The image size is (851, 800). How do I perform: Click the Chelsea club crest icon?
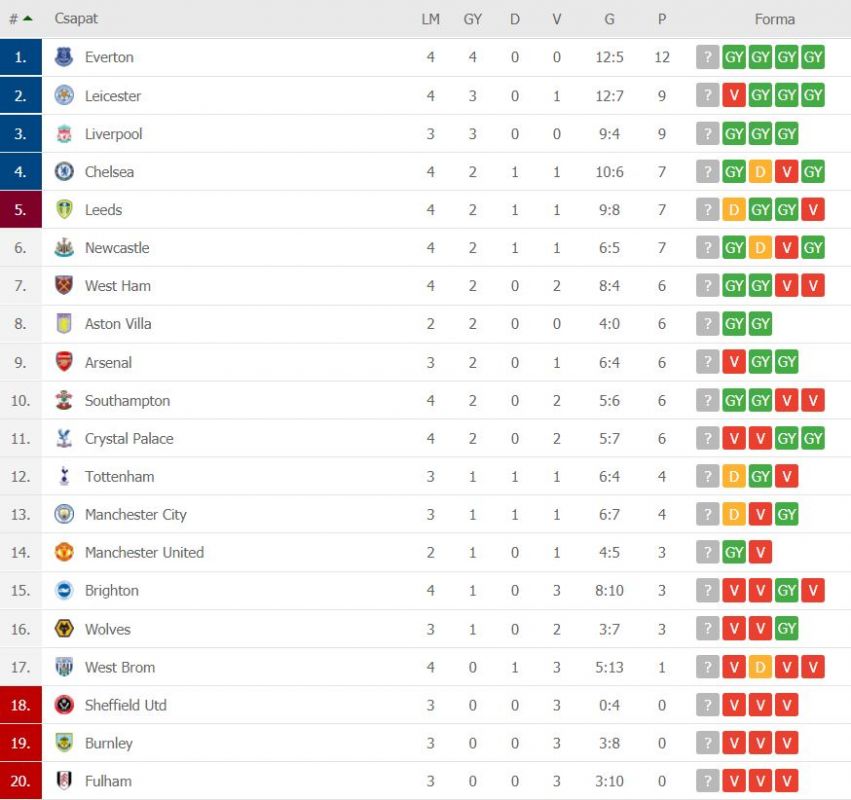pos(64,172)
